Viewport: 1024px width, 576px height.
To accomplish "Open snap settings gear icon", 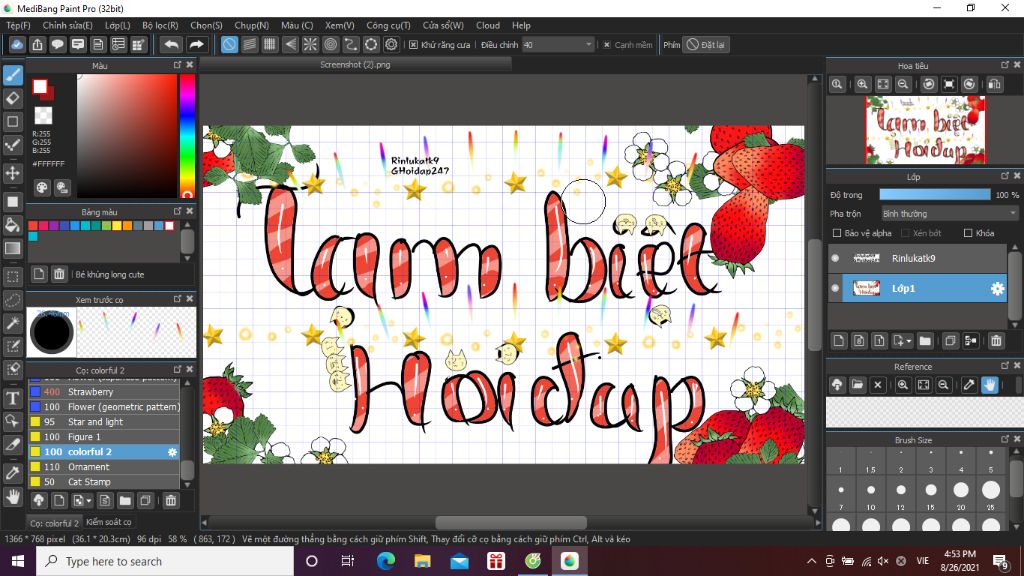I will click(x=391, y=44).
